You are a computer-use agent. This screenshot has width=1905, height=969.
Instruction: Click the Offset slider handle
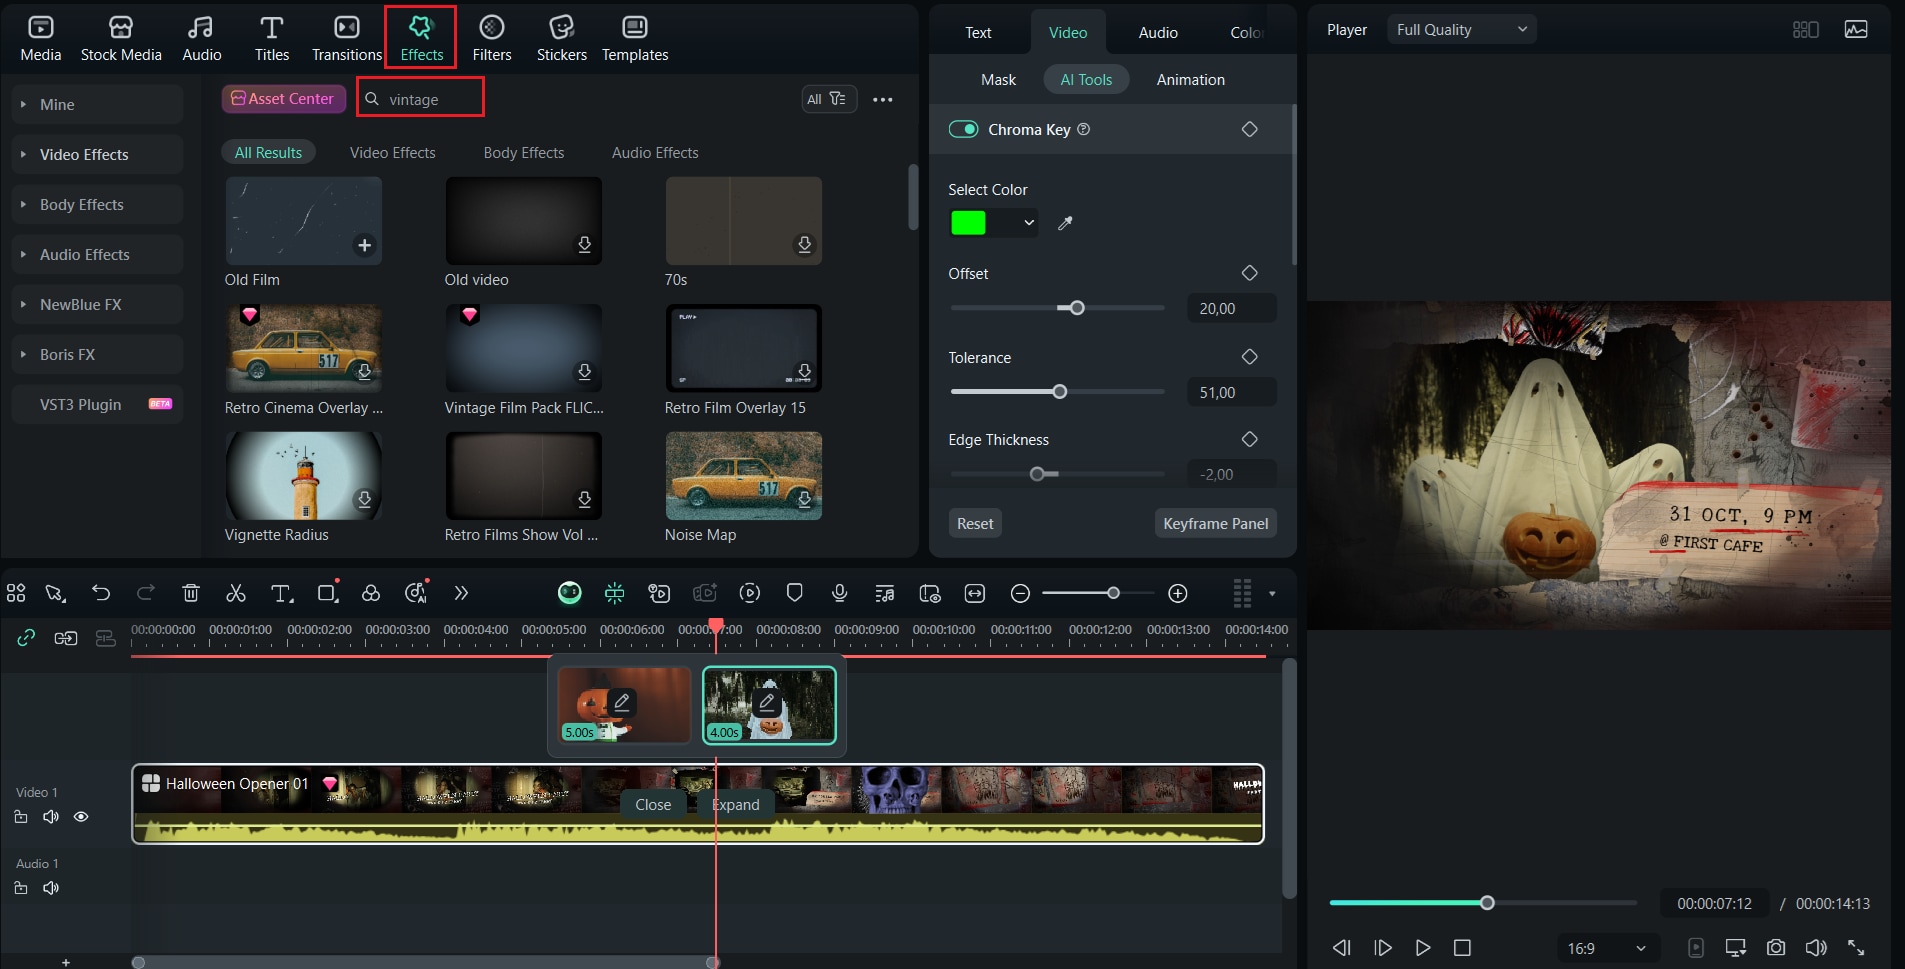tap(1077, 308)
